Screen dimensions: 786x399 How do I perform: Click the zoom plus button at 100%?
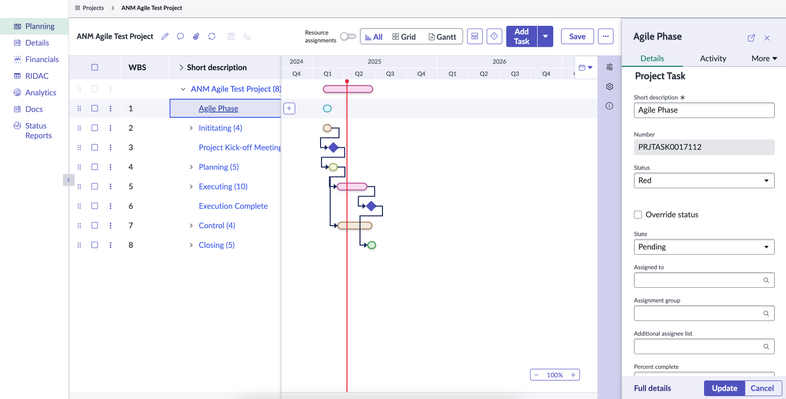(573, 375)
